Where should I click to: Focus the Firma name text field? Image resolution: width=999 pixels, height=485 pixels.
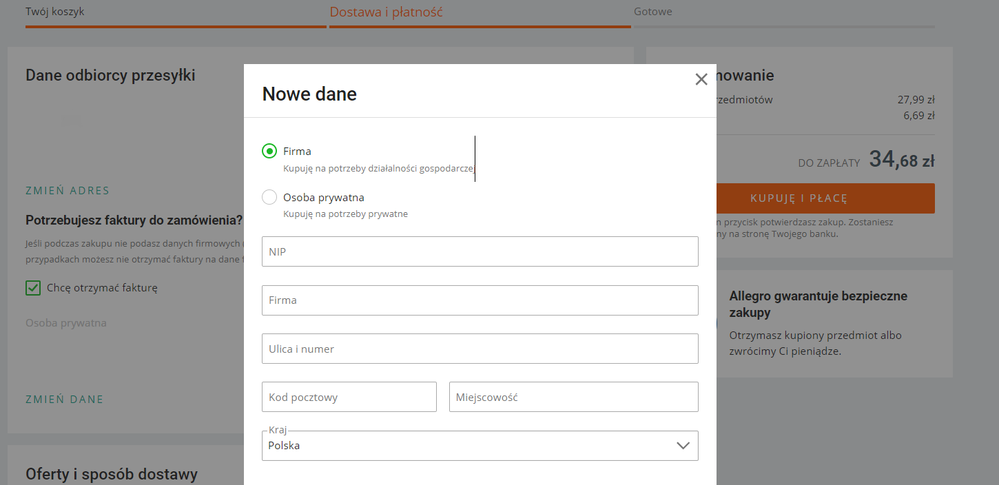pos(479,300)
